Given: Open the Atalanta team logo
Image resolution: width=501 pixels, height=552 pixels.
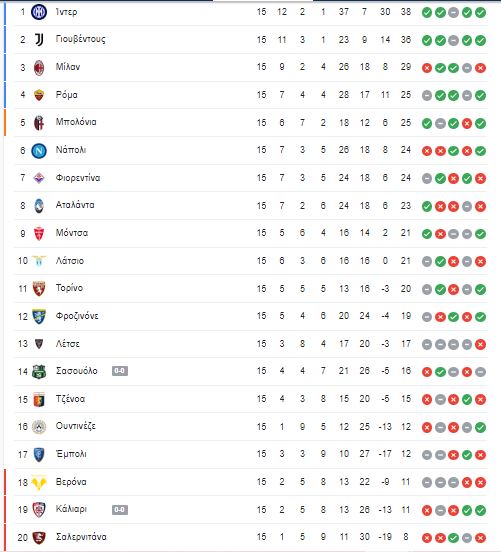Looking at the screenshot, I should (39, 206).
